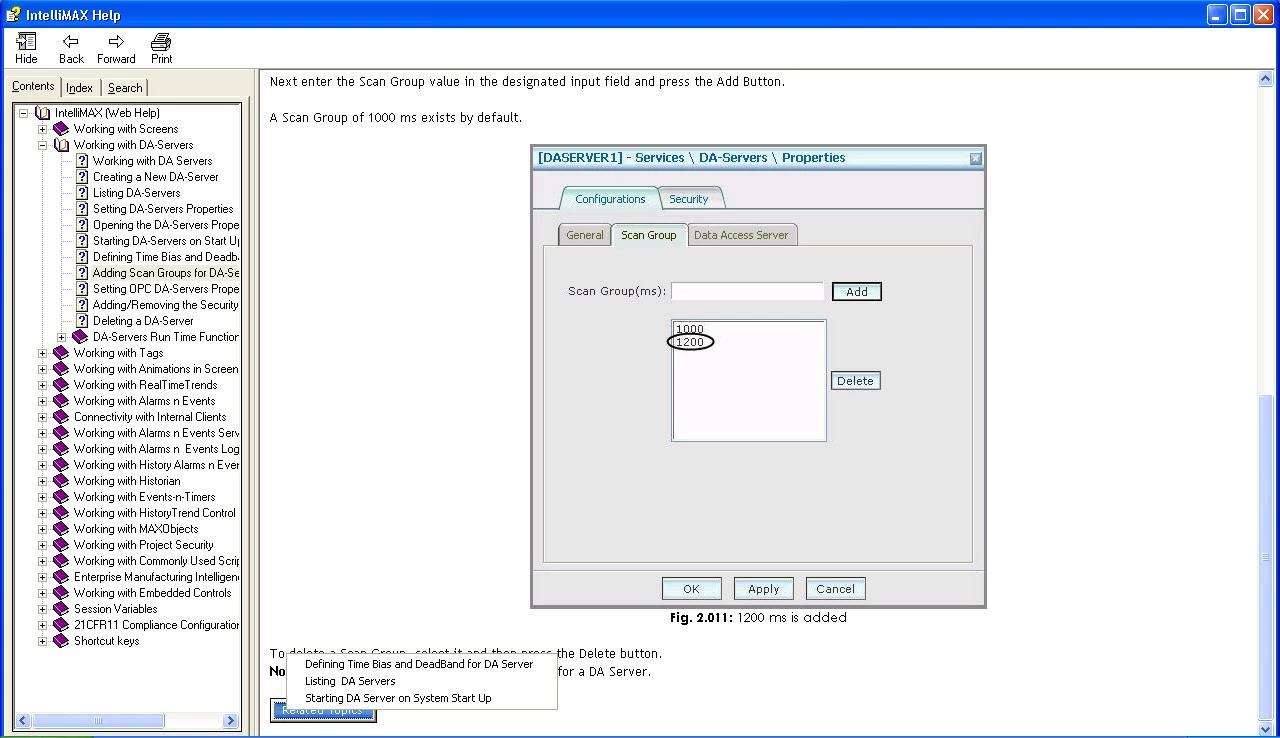
Task: Open Adding Scan Groups topic icon
Action: [82, 273]
